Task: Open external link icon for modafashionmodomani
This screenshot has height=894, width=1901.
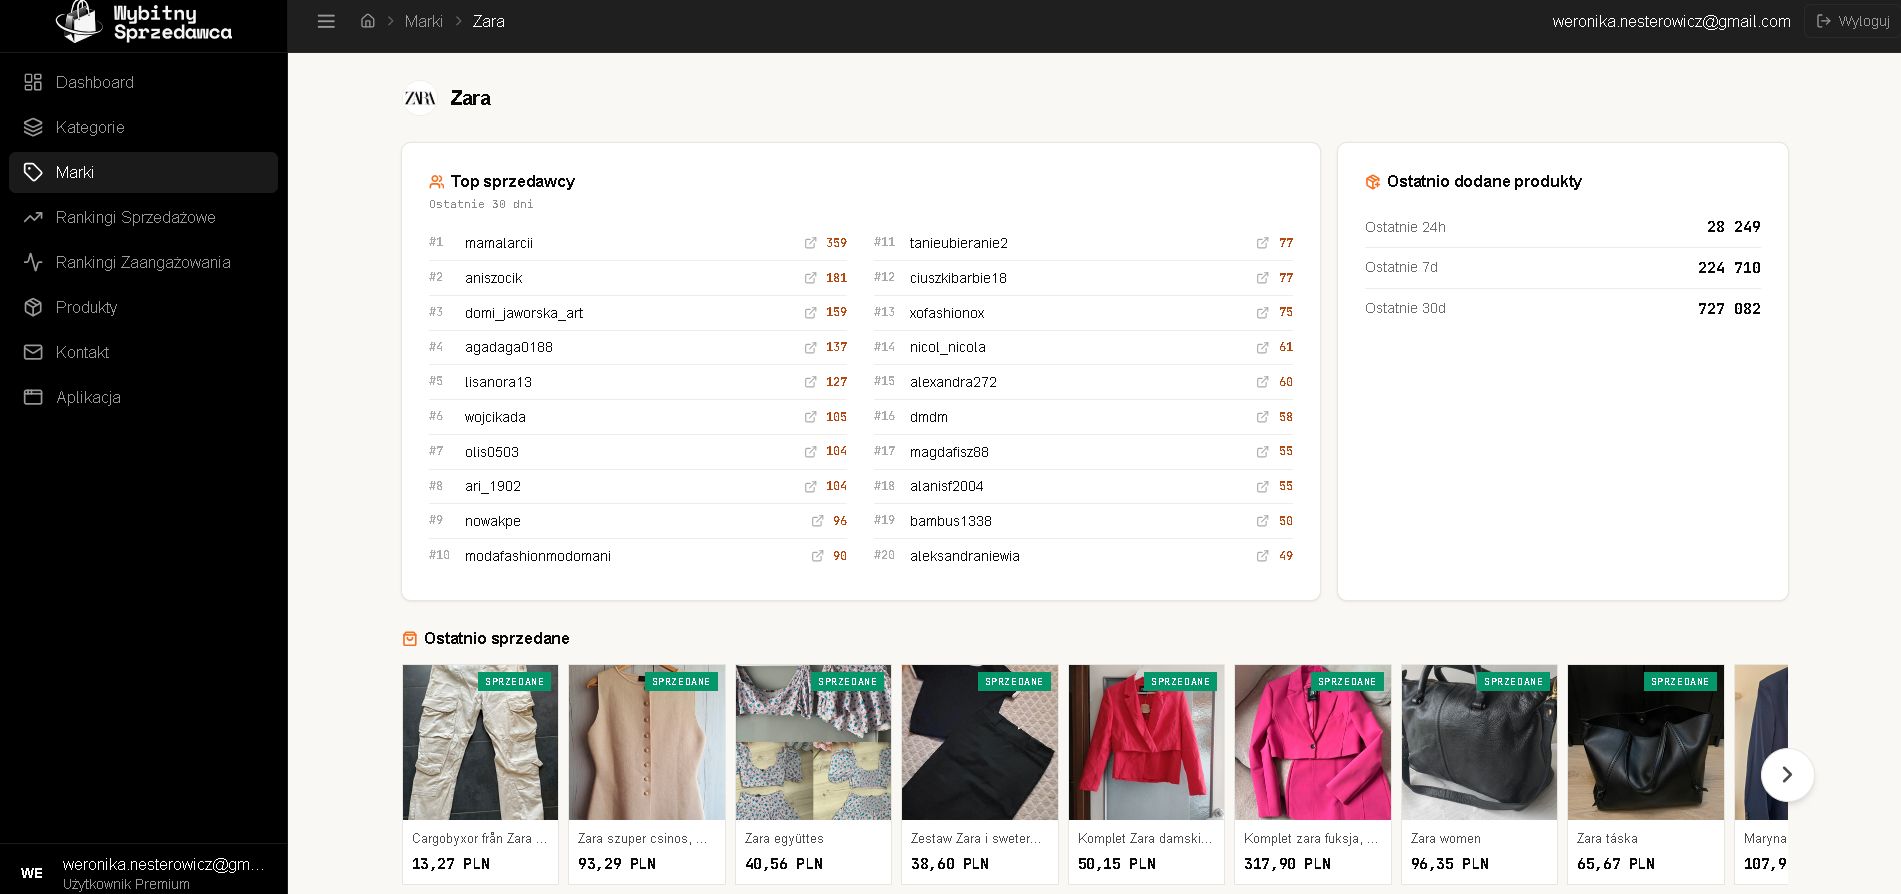Action: 818,556
